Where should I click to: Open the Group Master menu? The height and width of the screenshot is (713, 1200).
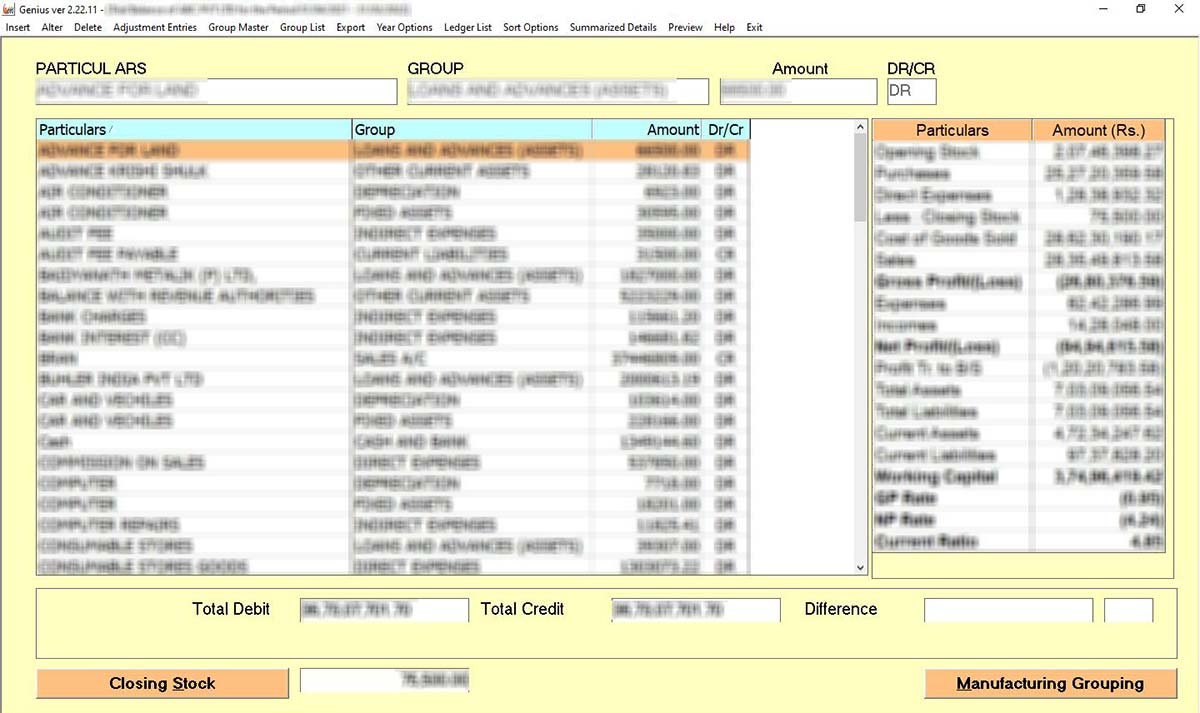(237, 27)
